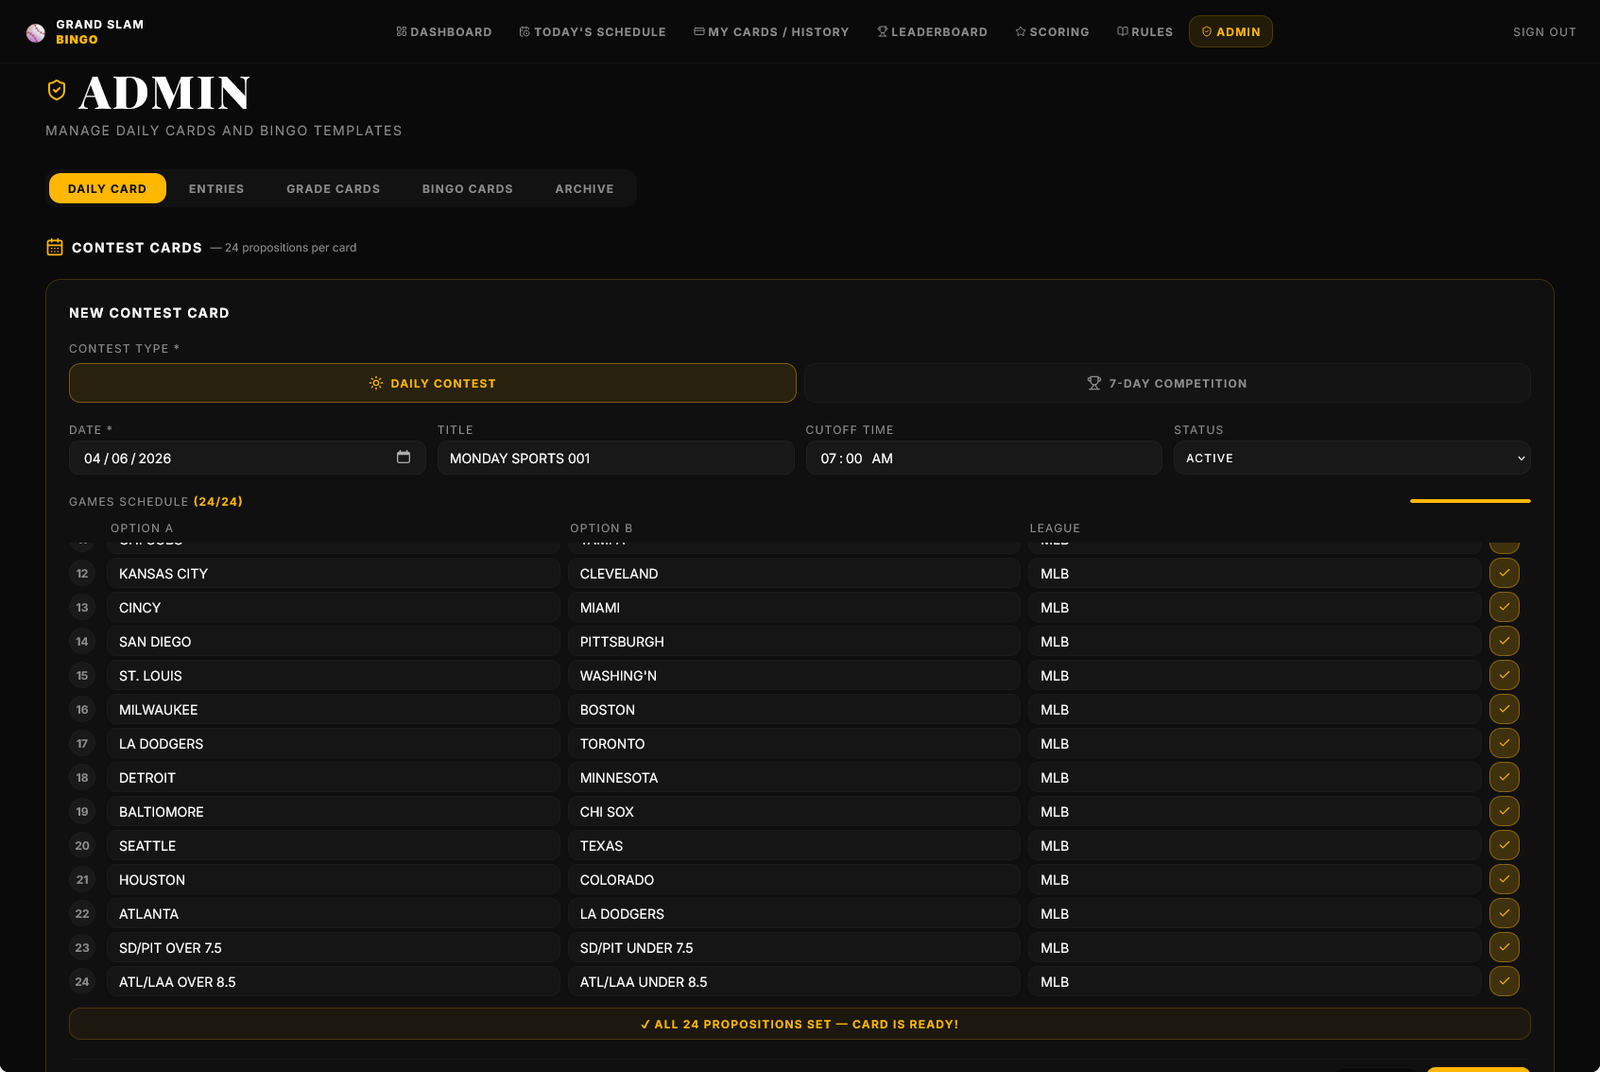Open the Status dropdown showing Active

point(1351,458)
